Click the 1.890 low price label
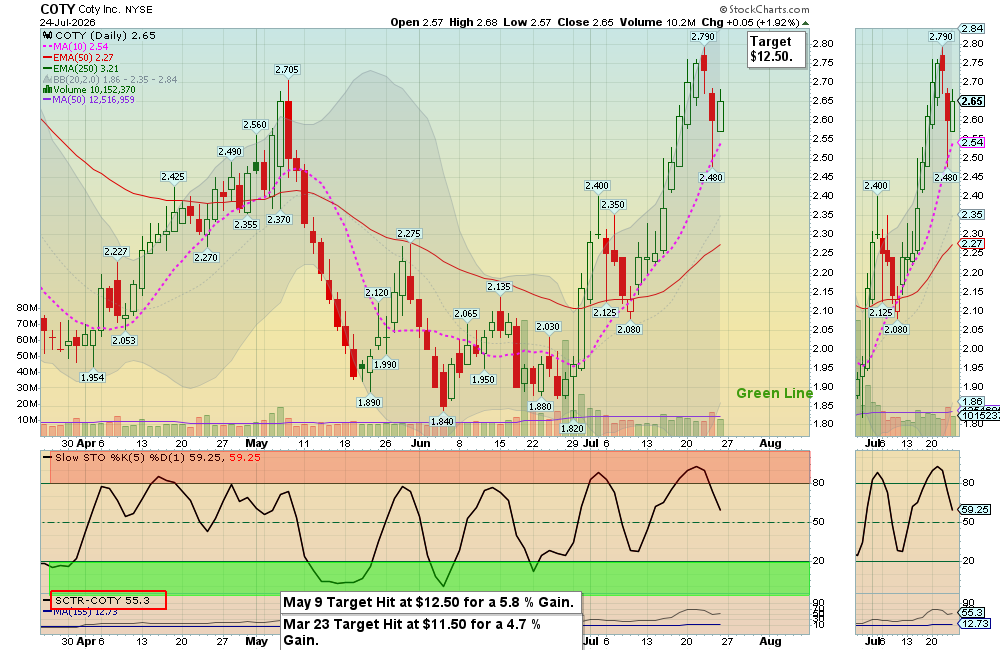Screen dimensions: 1000x650 369,403
